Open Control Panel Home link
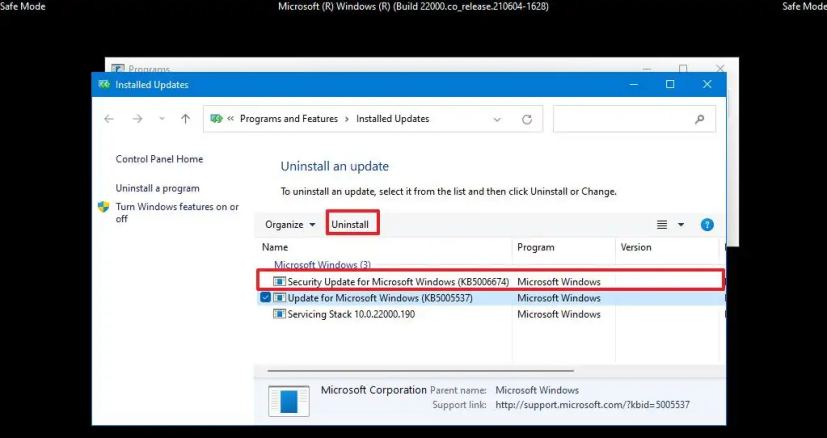This screenshot has height=438, width=827. pyautogui.click(x=159, y=159)
